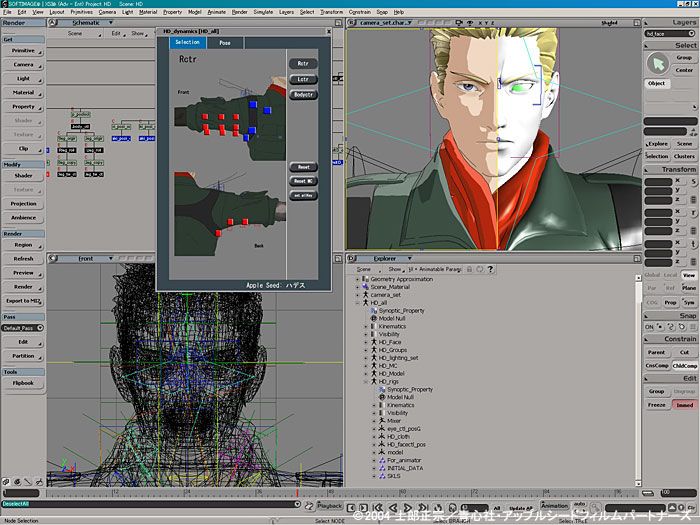Click the rotate 'r' icon in Transform panel
Screen dimensions: 700x525
693,213
